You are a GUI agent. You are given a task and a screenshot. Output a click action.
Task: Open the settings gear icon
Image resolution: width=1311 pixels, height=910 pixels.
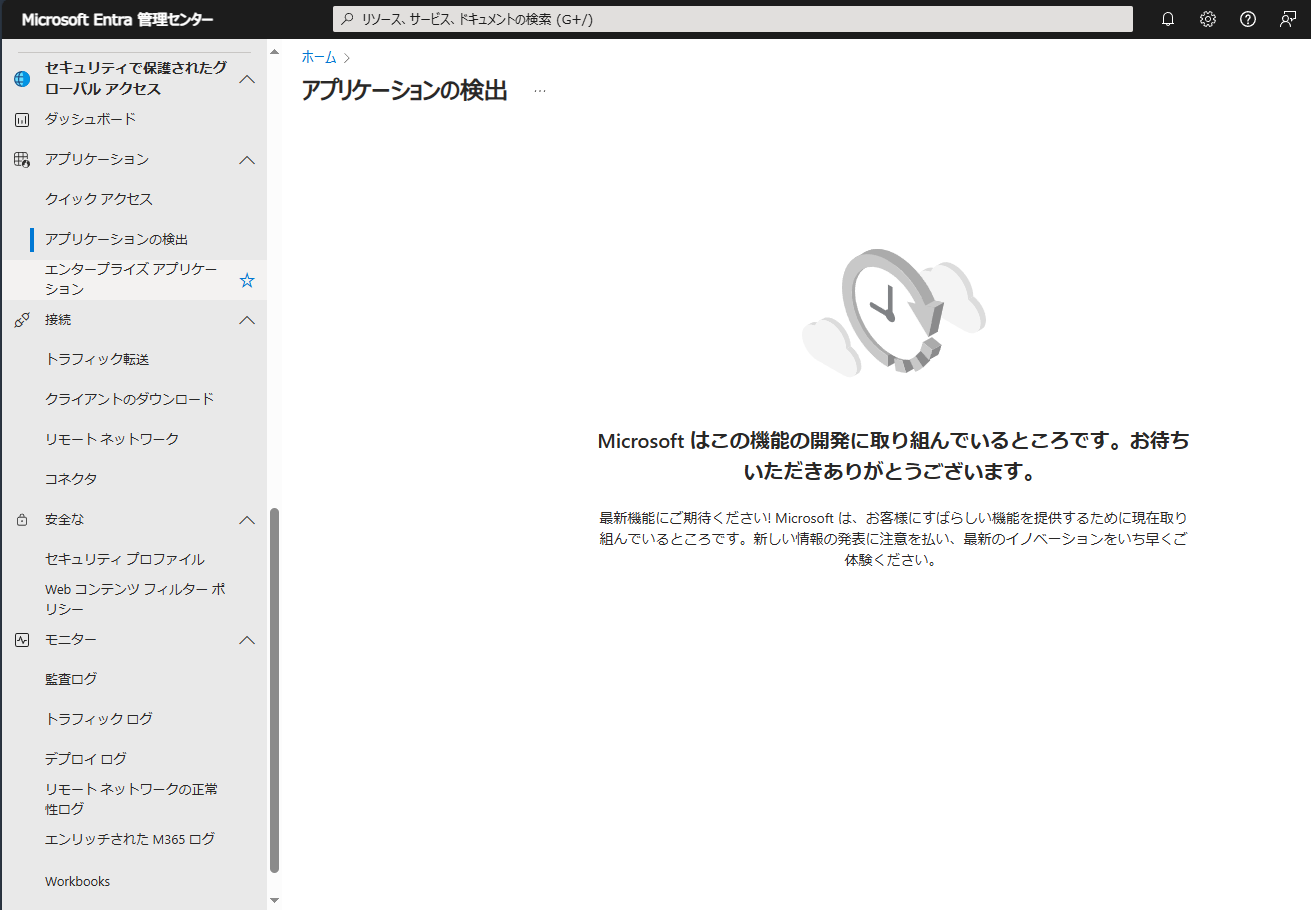pos(1207,19)
